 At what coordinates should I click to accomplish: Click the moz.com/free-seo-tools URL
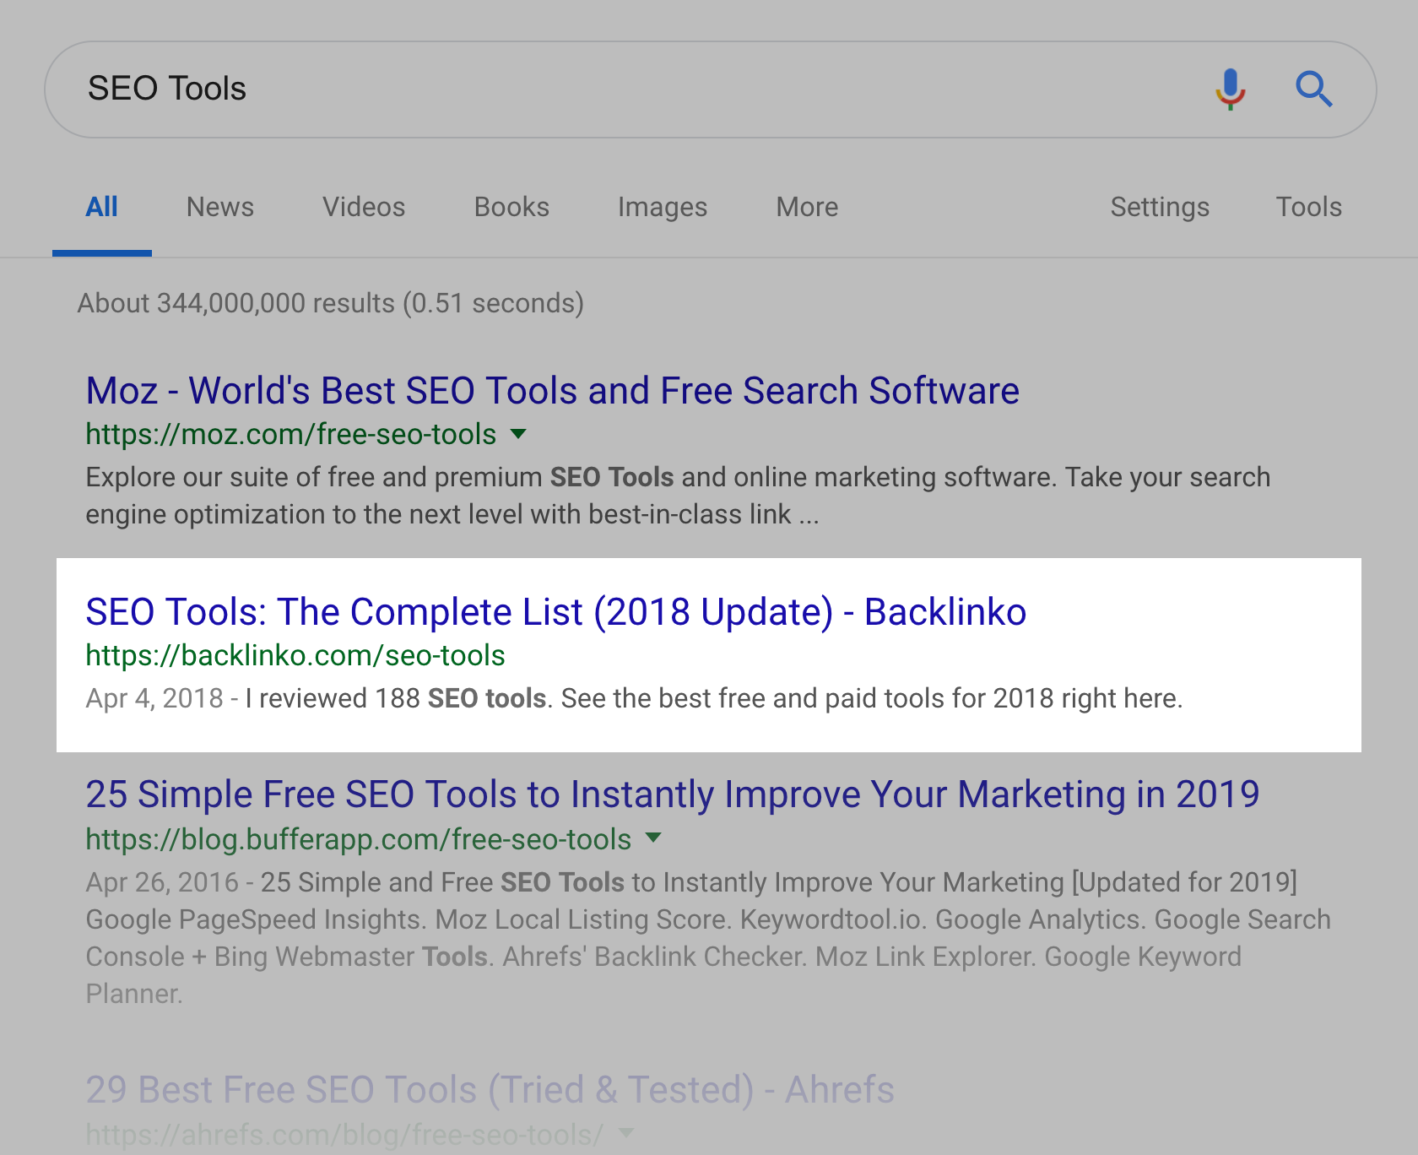coord(291,434)
